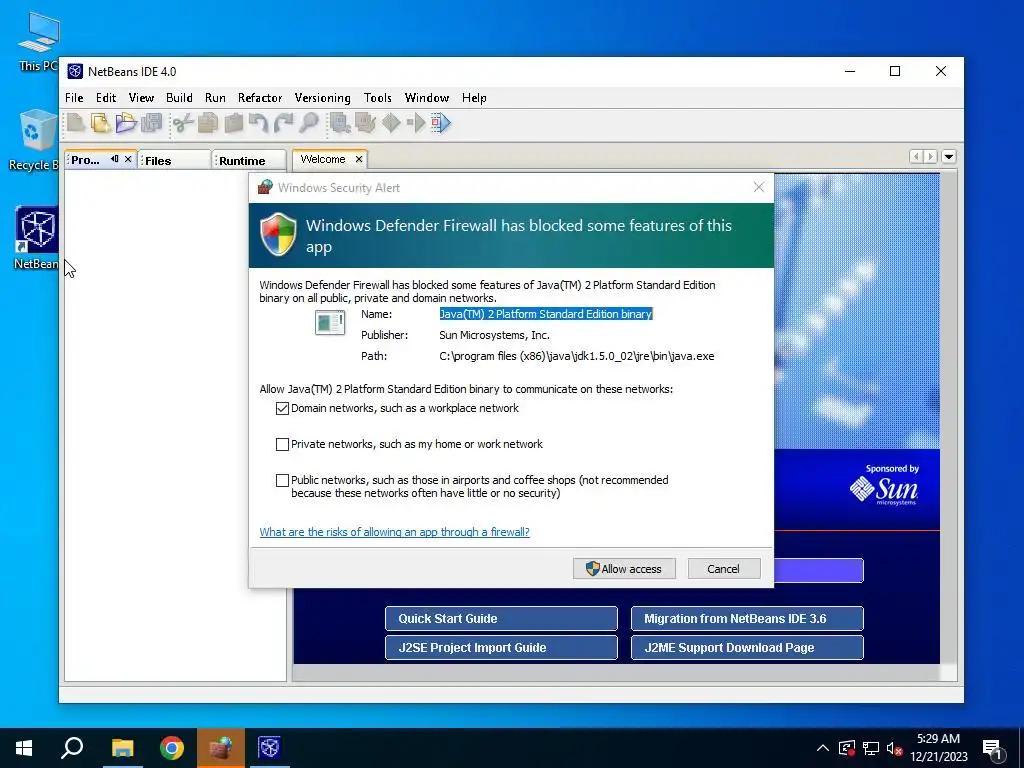1024x768 pixels.
Task: Click the Undo arrow icon
Action: pos(259,123)
